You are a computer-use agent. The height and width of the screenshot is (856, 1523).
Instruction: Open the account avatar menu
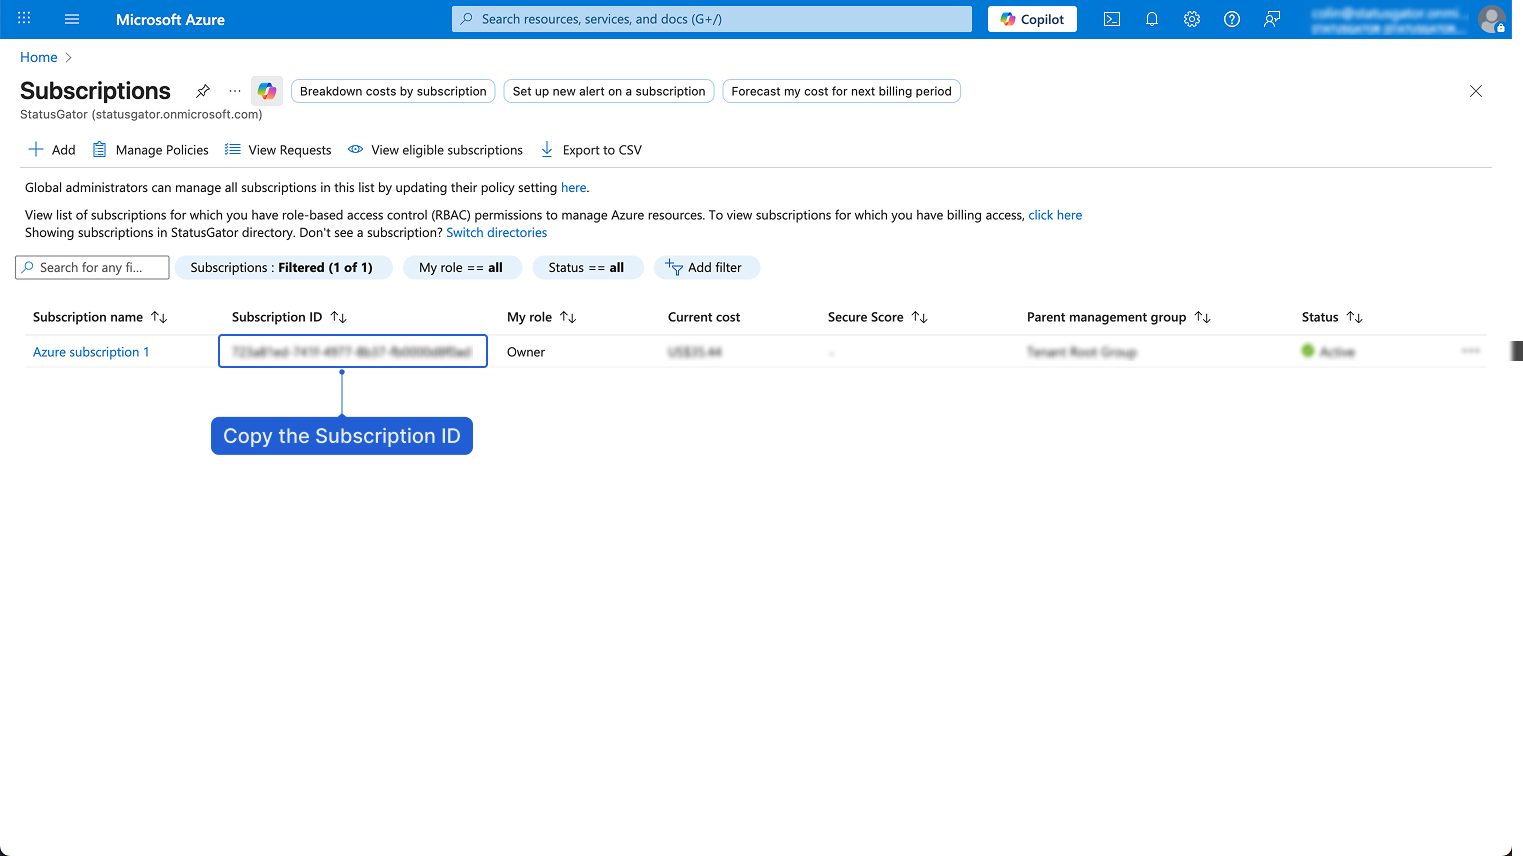(x=1492, y=19)
